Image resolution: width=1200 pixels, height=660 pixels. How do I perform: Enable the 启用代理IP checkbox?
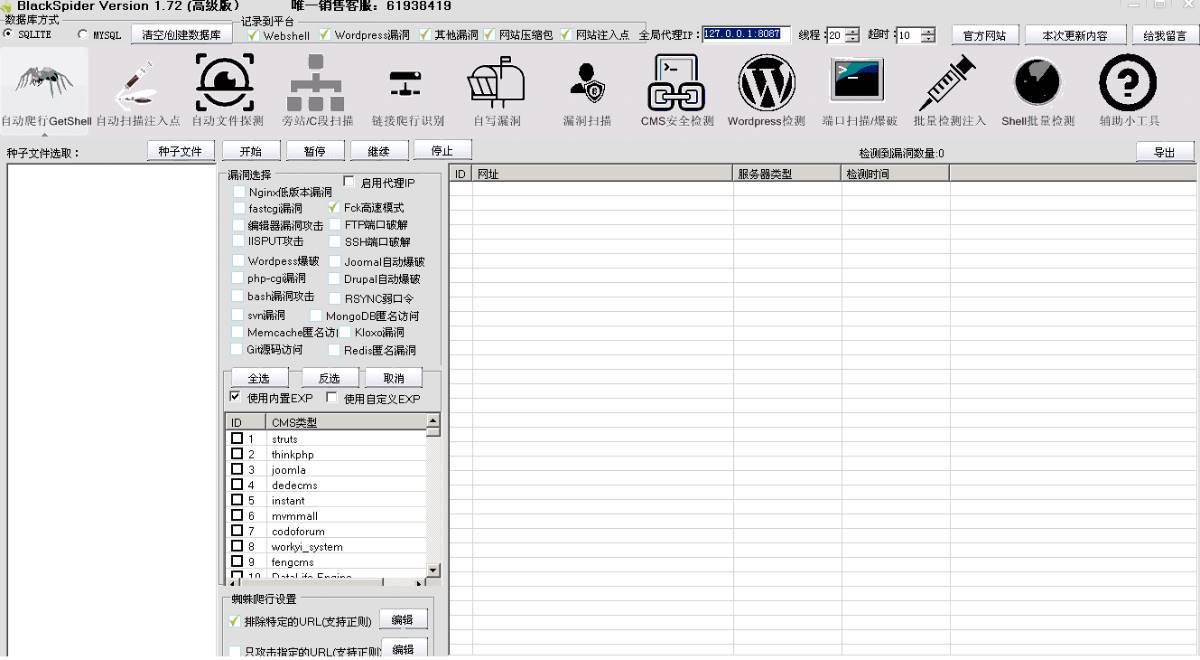pos(349,182)
